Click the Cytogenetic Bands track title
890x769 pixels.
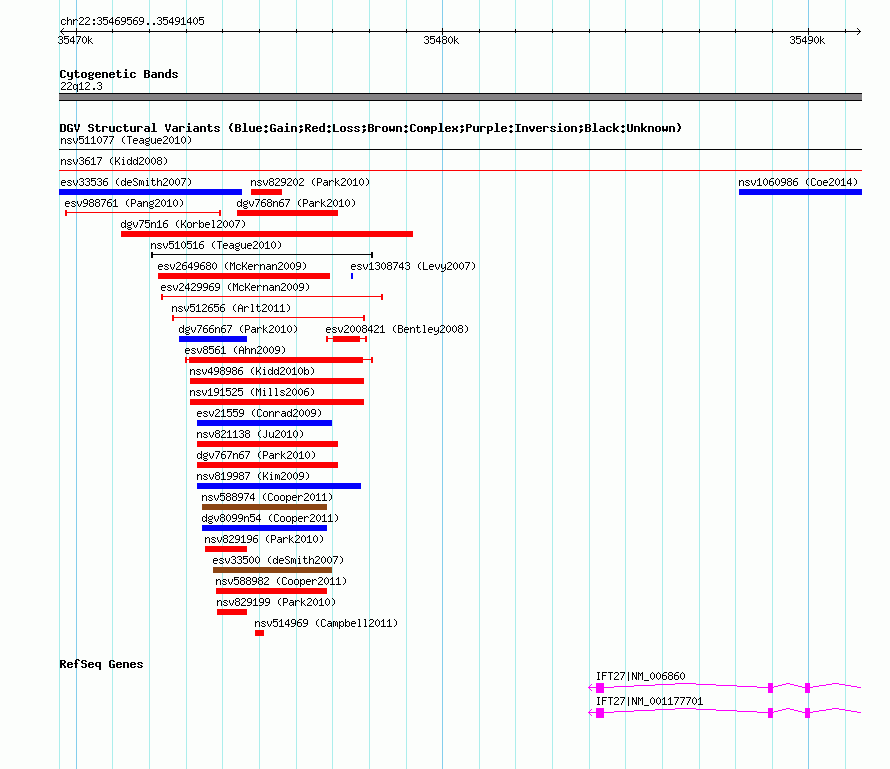click(x=119, y=74)
